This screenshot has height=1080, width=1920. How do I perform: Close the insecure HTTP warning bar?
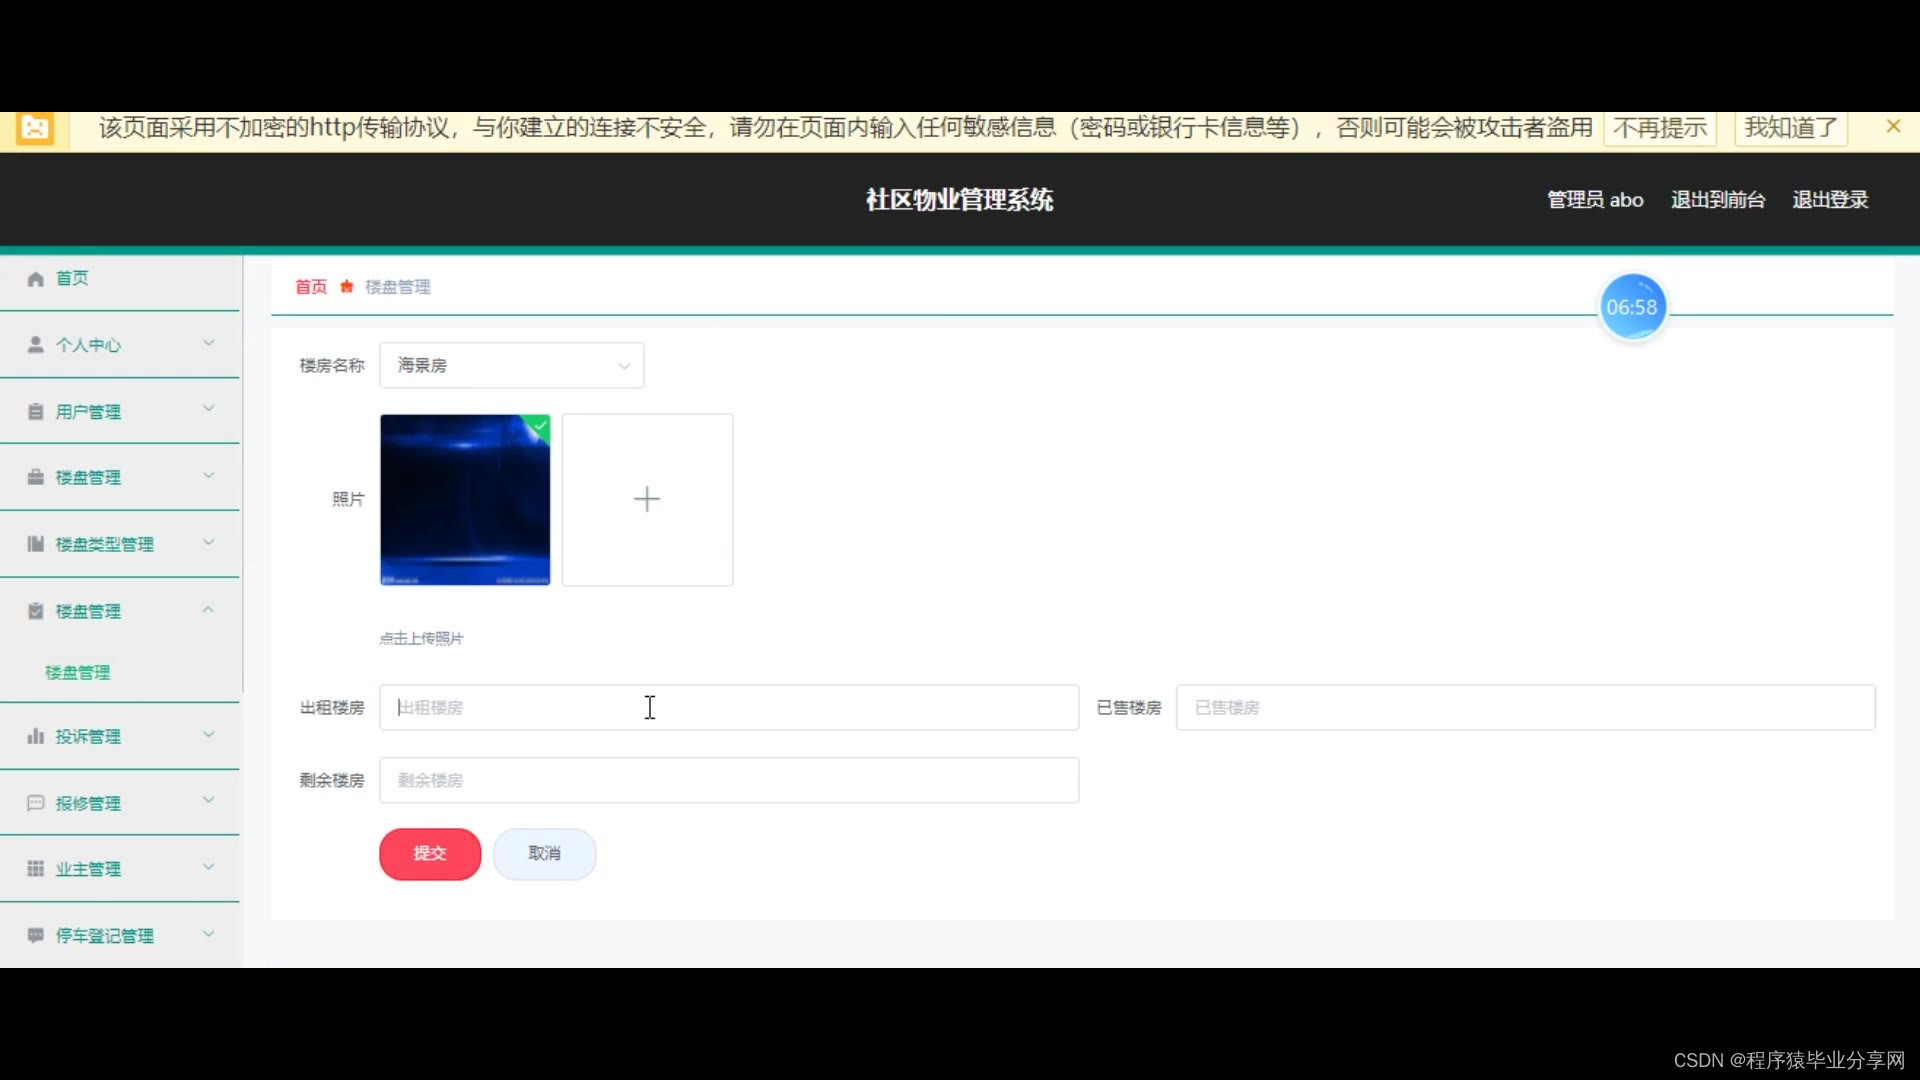[x=1892, y=127]
